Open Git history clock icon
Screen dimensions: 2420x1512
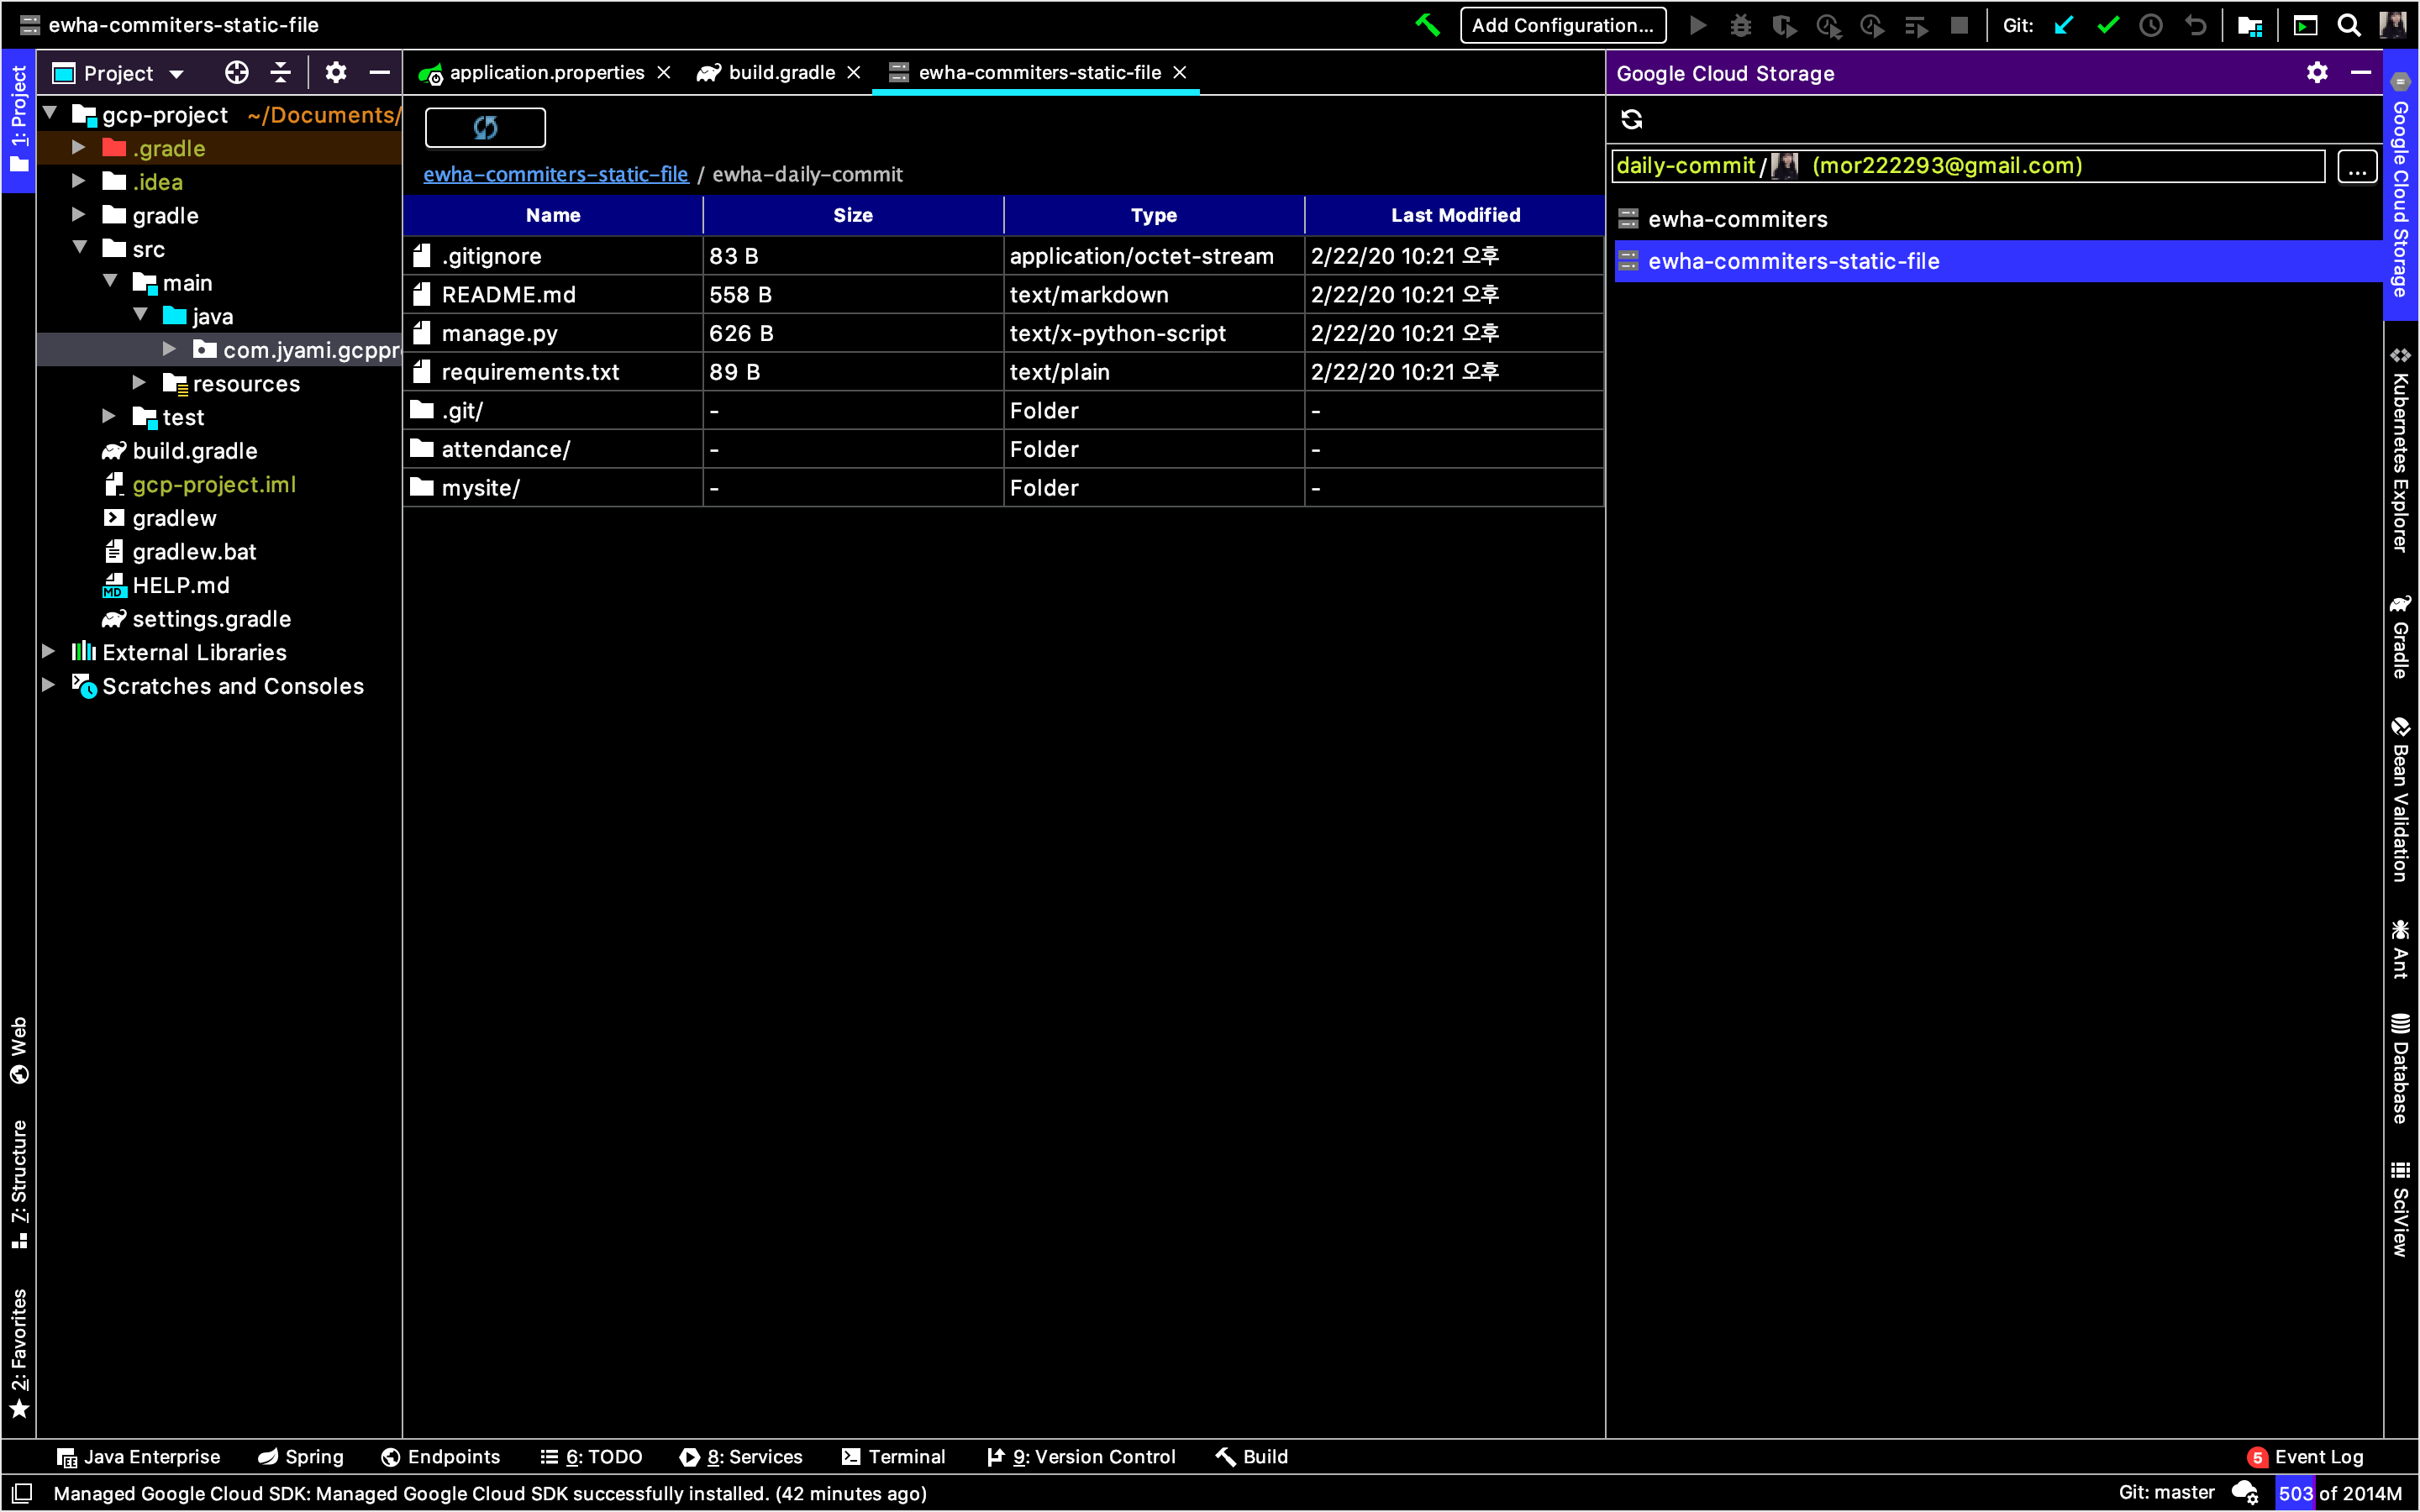[x=2151, y=25]
